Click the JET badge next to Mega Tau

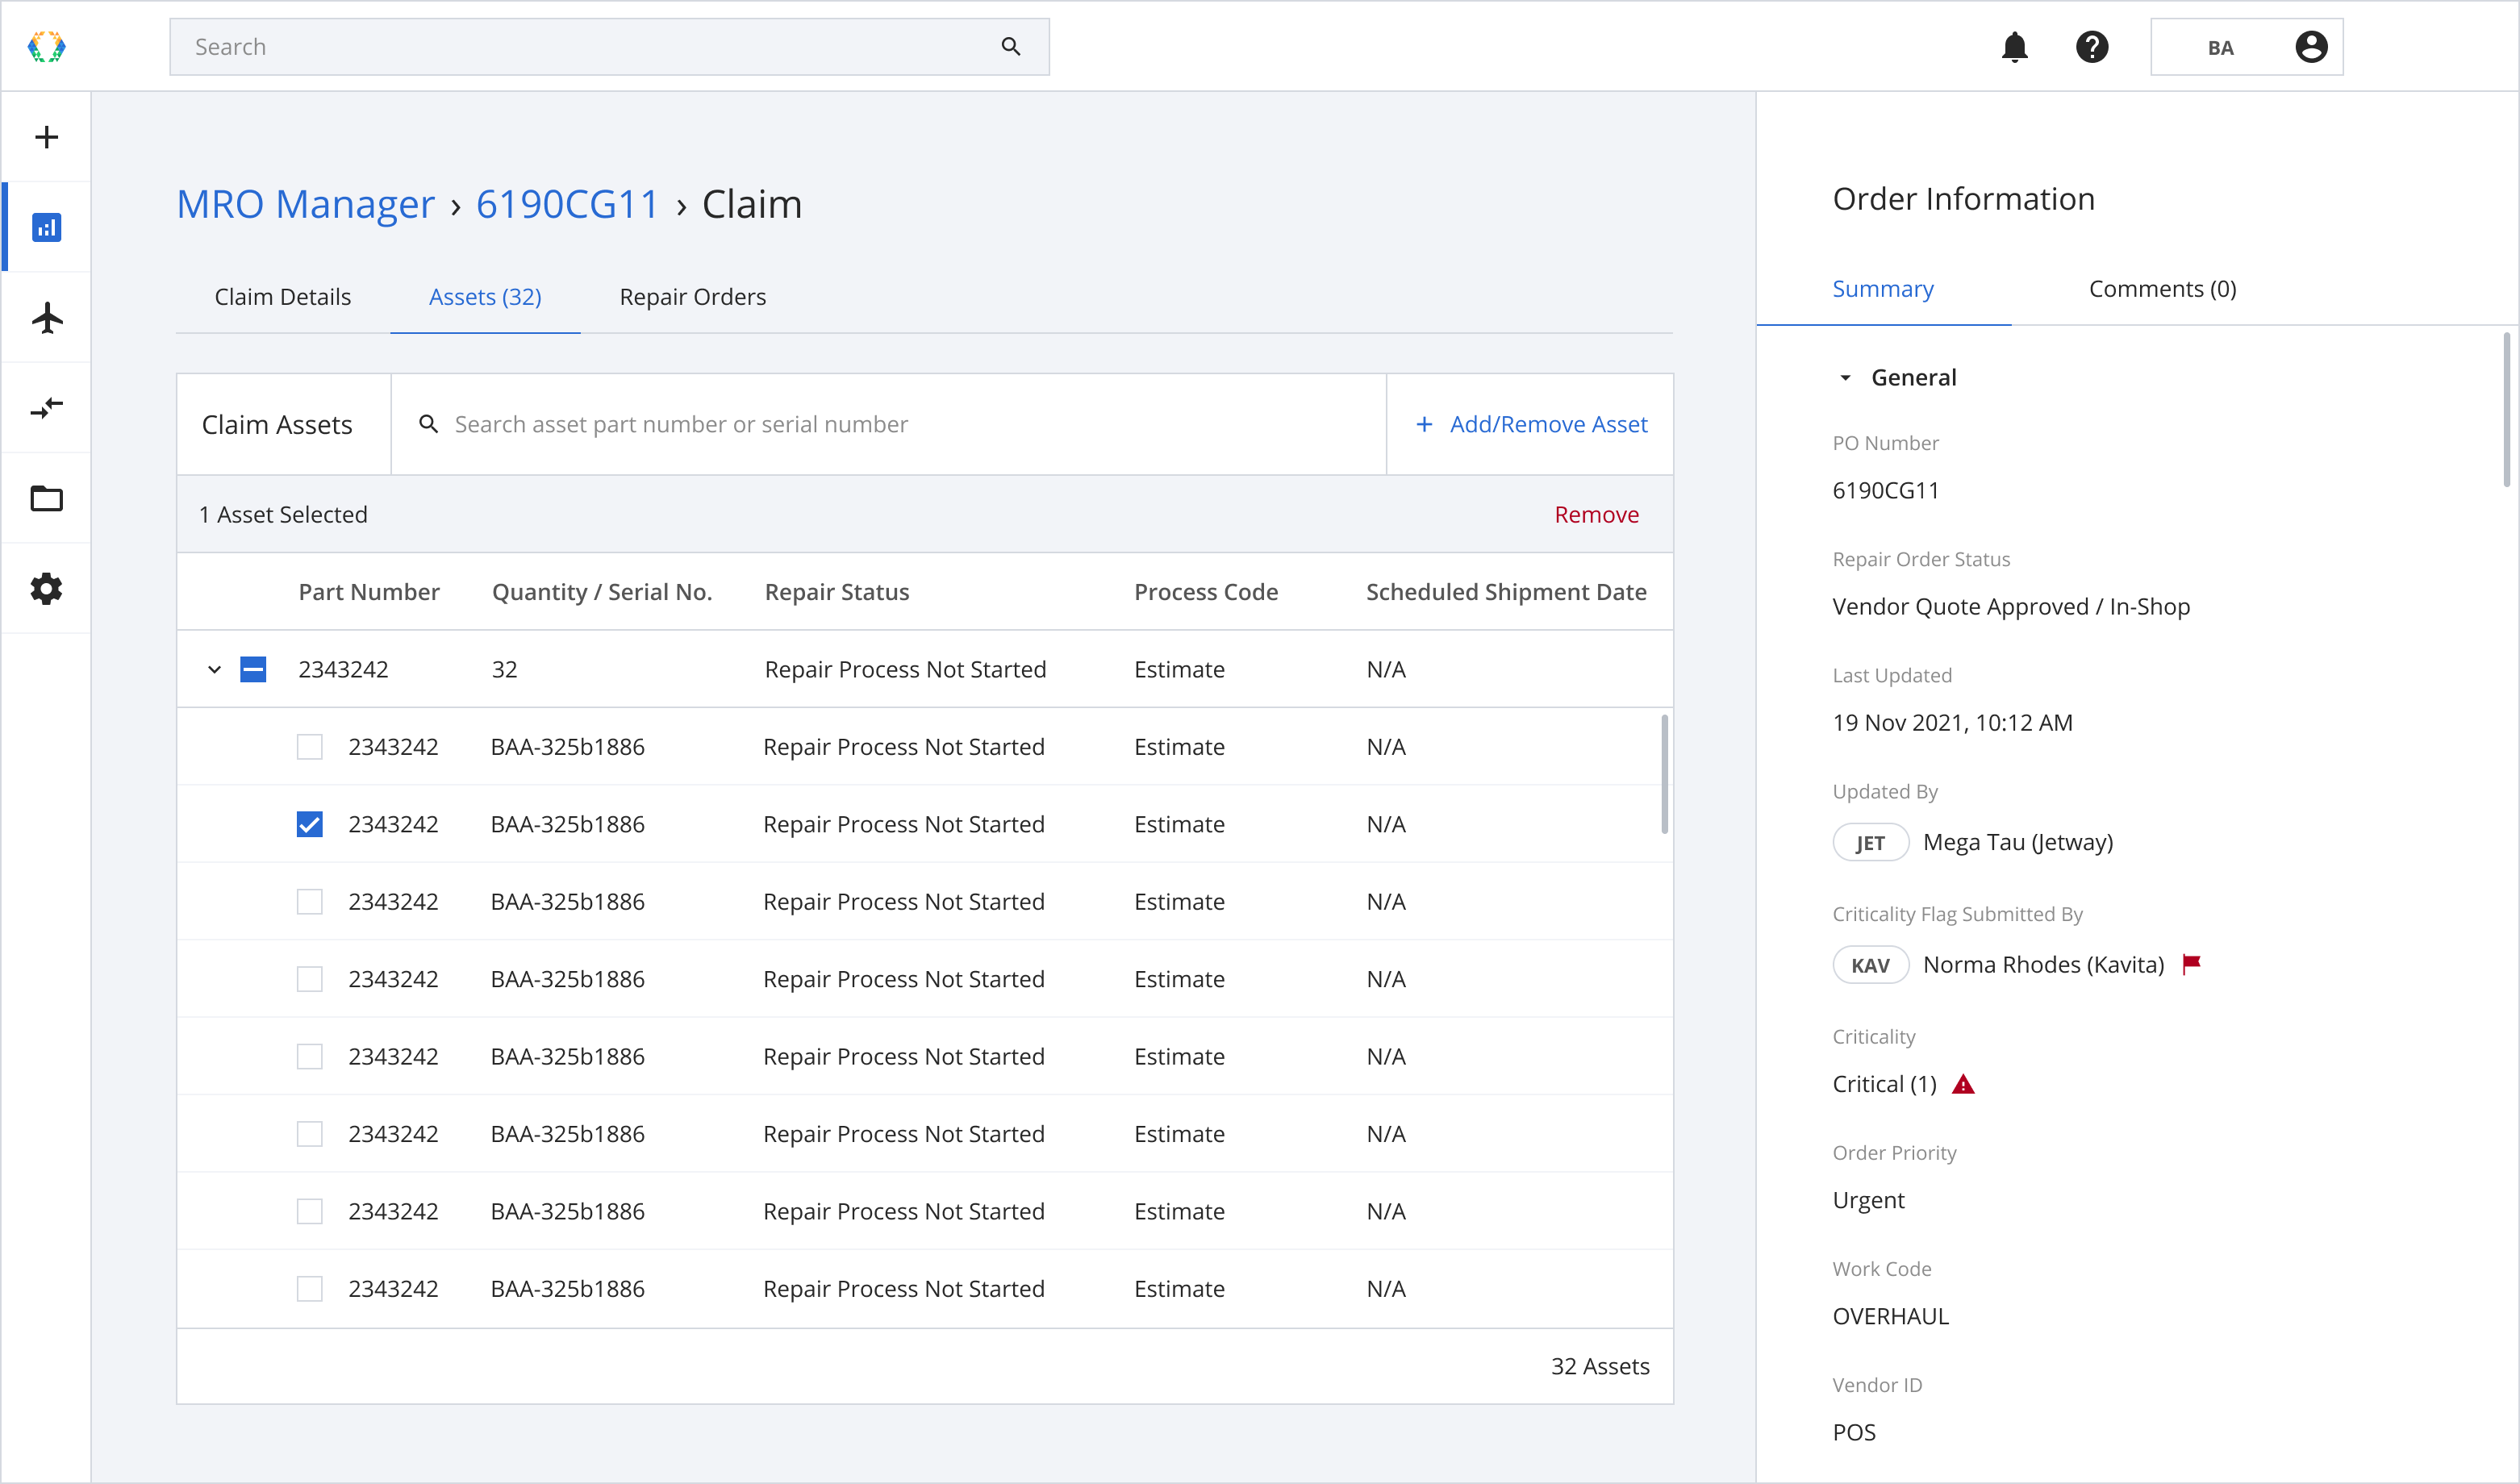[1870, 842]
